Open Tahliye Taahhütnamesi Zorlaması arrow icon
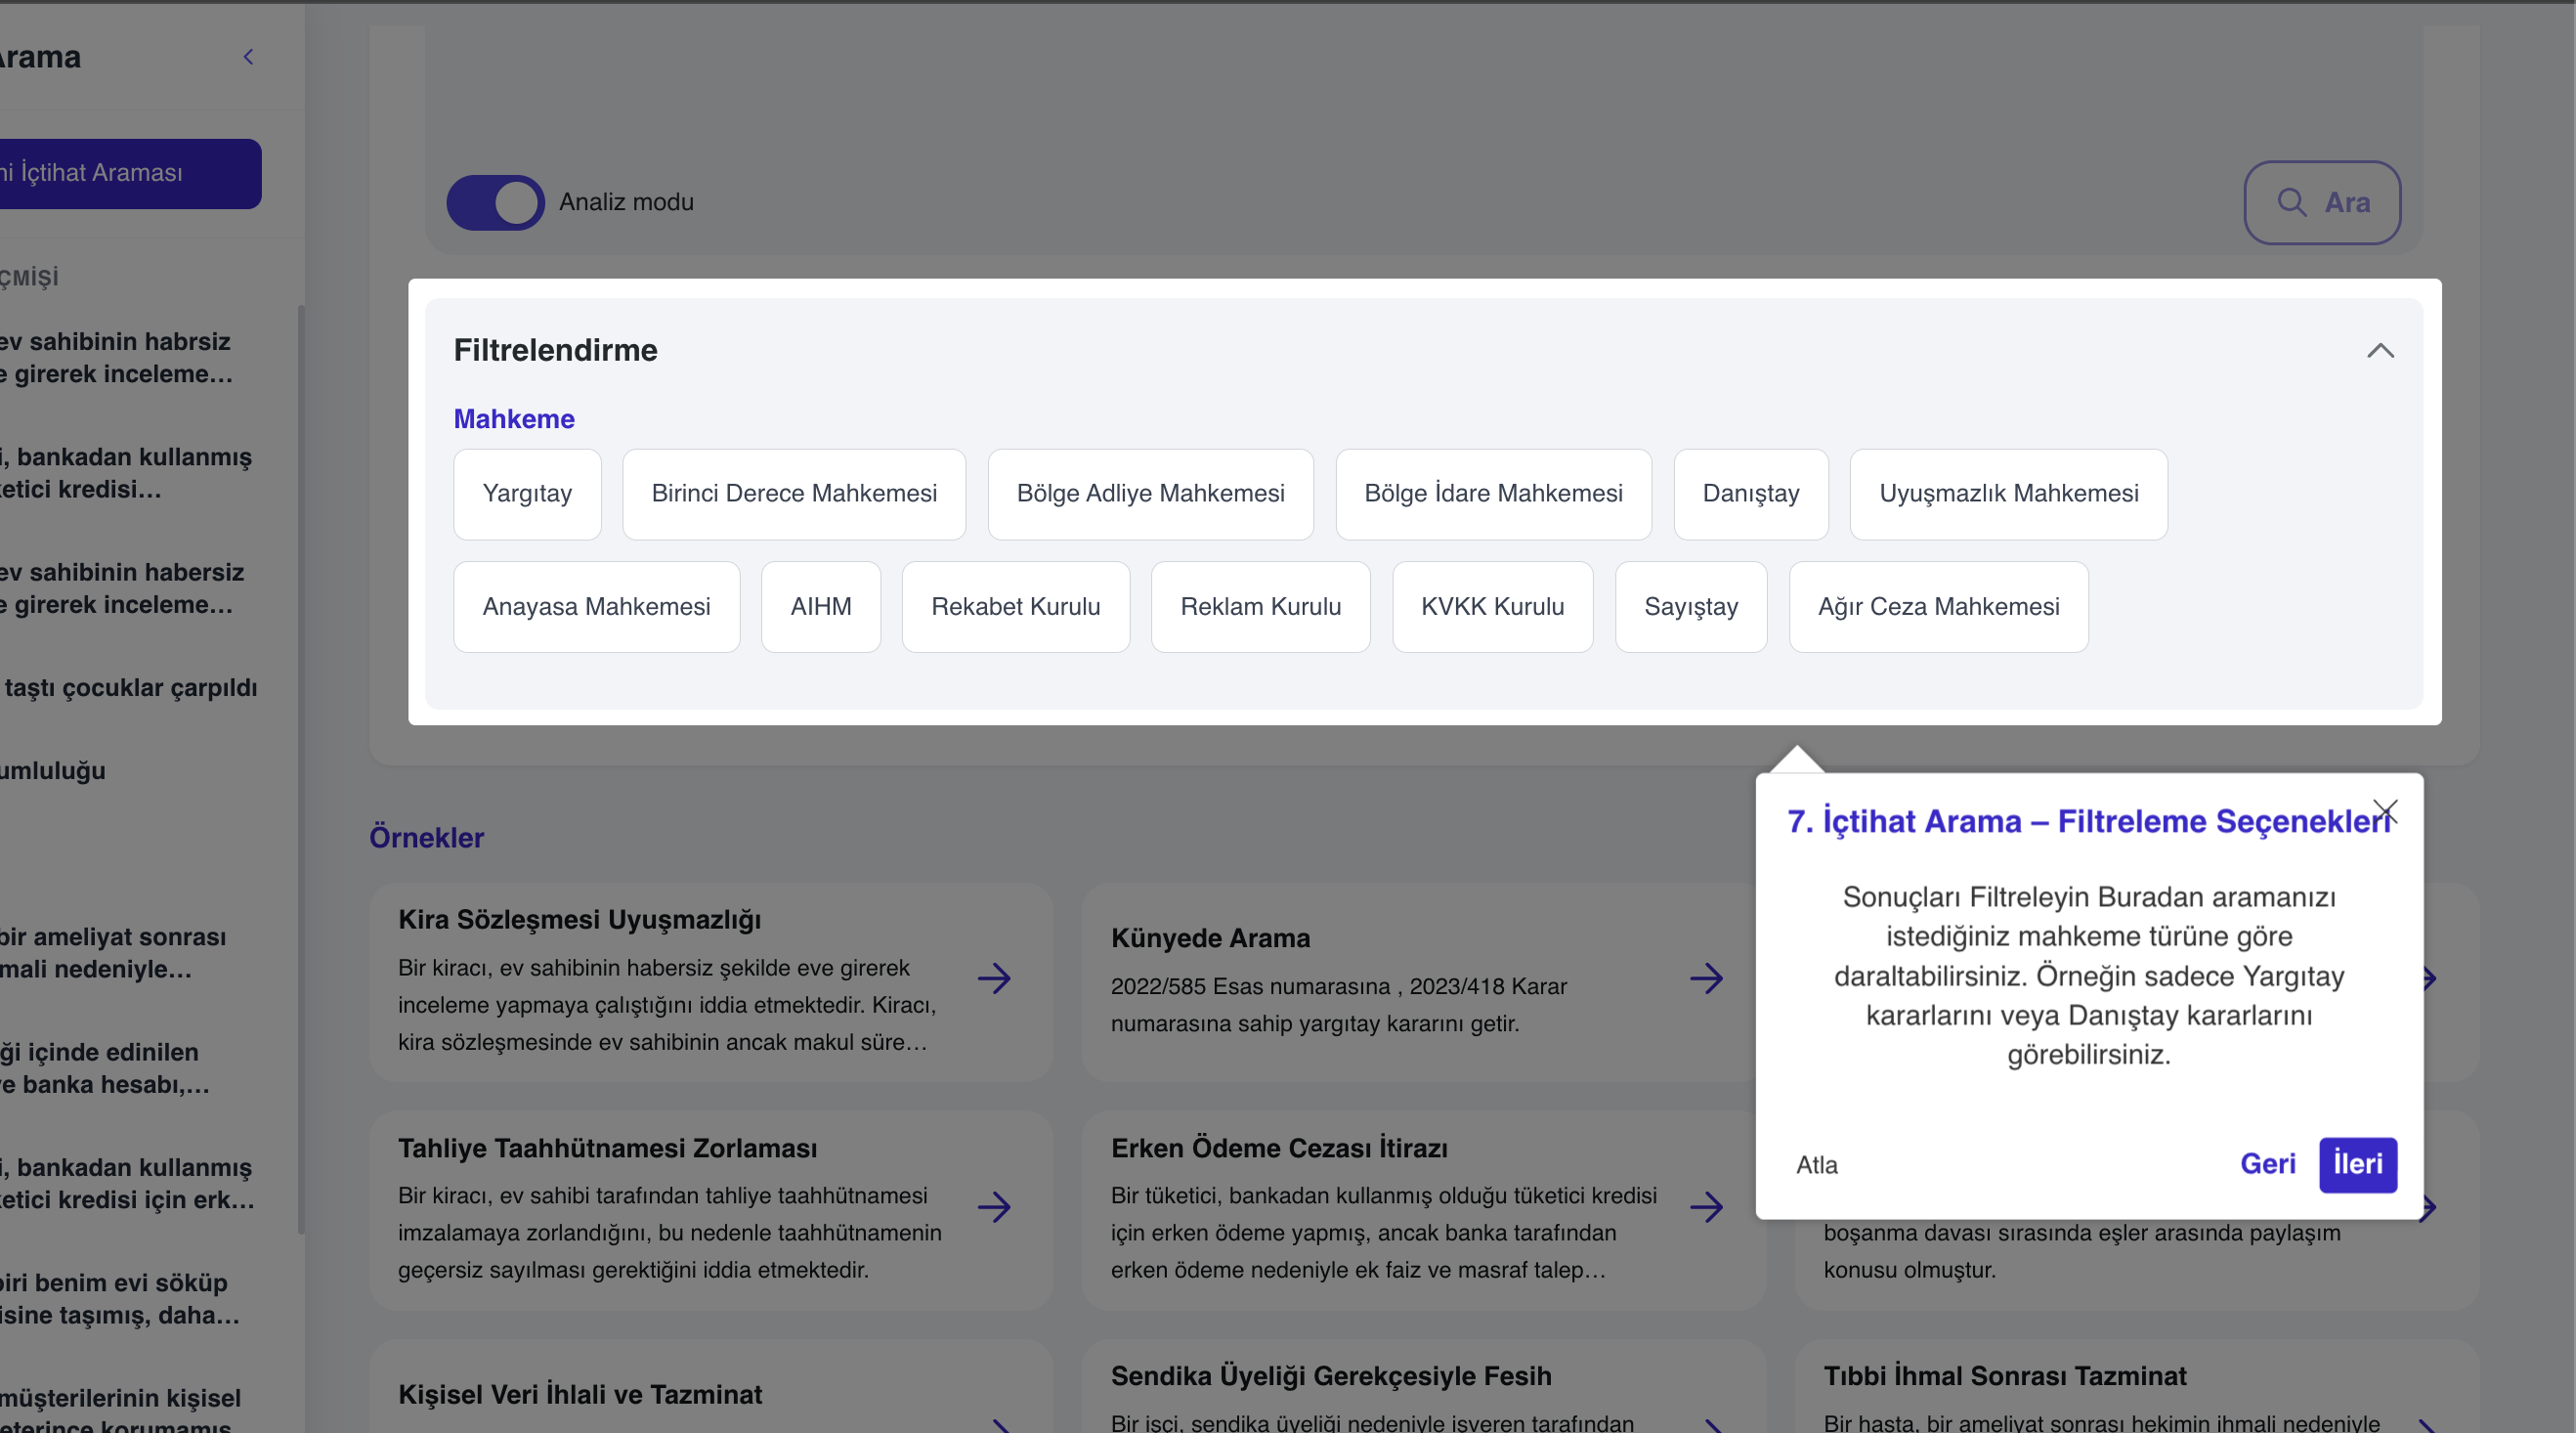Screen dimensions: 2576x1433 click(x=993, y=1206)
